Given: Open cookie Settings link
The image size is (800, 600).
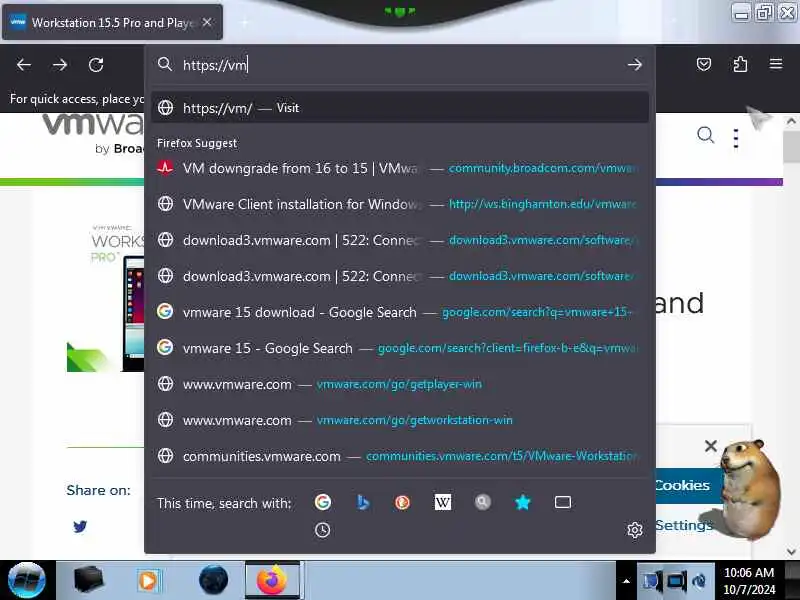Looking at the screenshot, I should click(x=684, y=525).
